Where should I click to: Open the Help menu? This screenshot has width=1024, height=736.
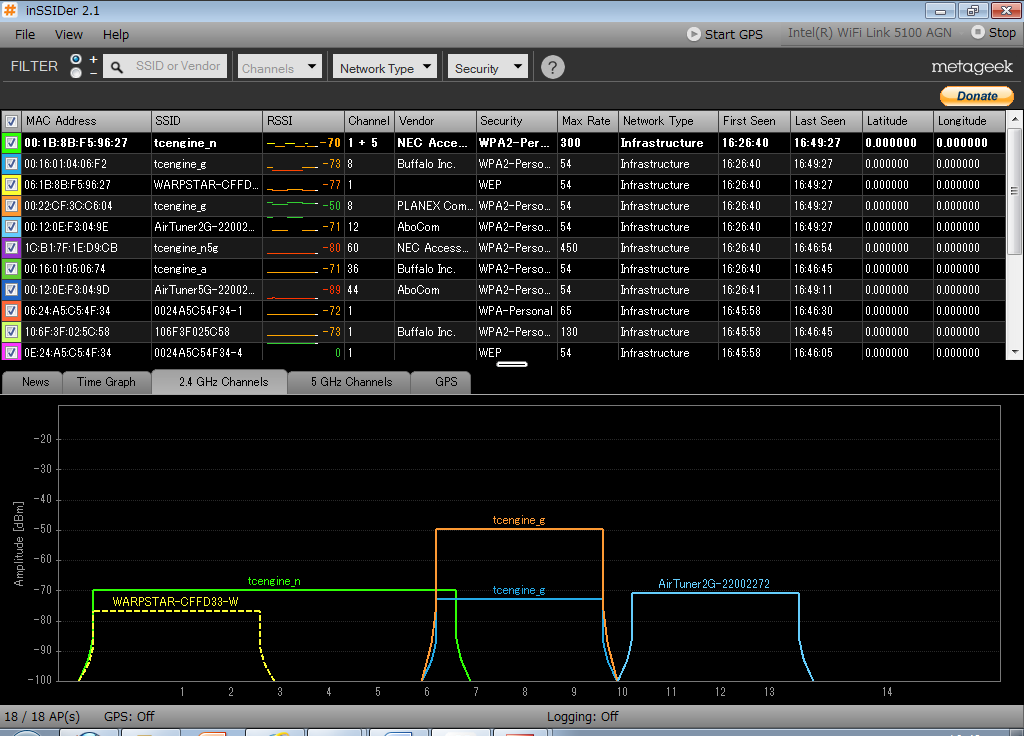point(116,35)
